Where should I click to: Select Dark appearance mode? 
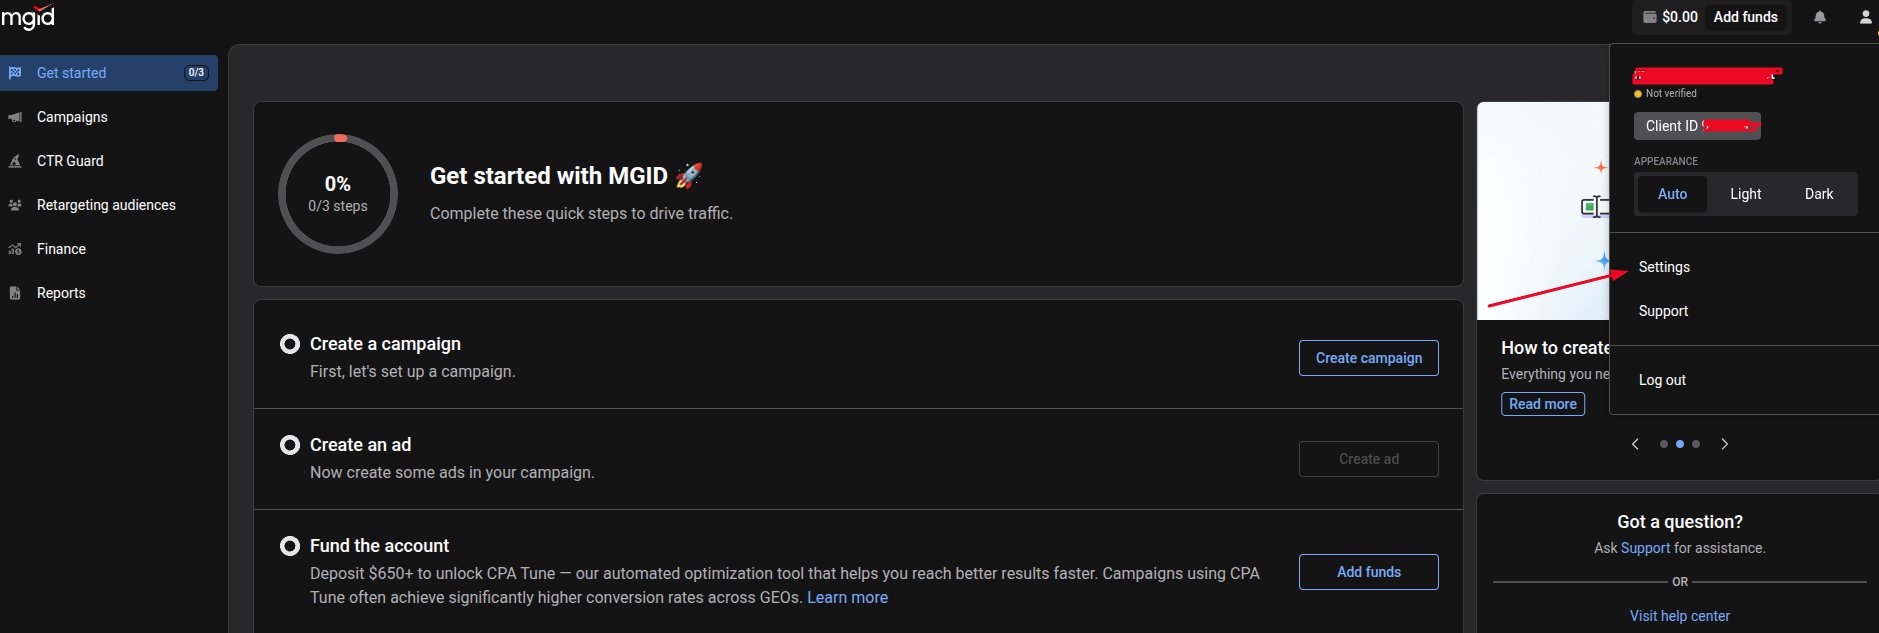coord(1818,194)
